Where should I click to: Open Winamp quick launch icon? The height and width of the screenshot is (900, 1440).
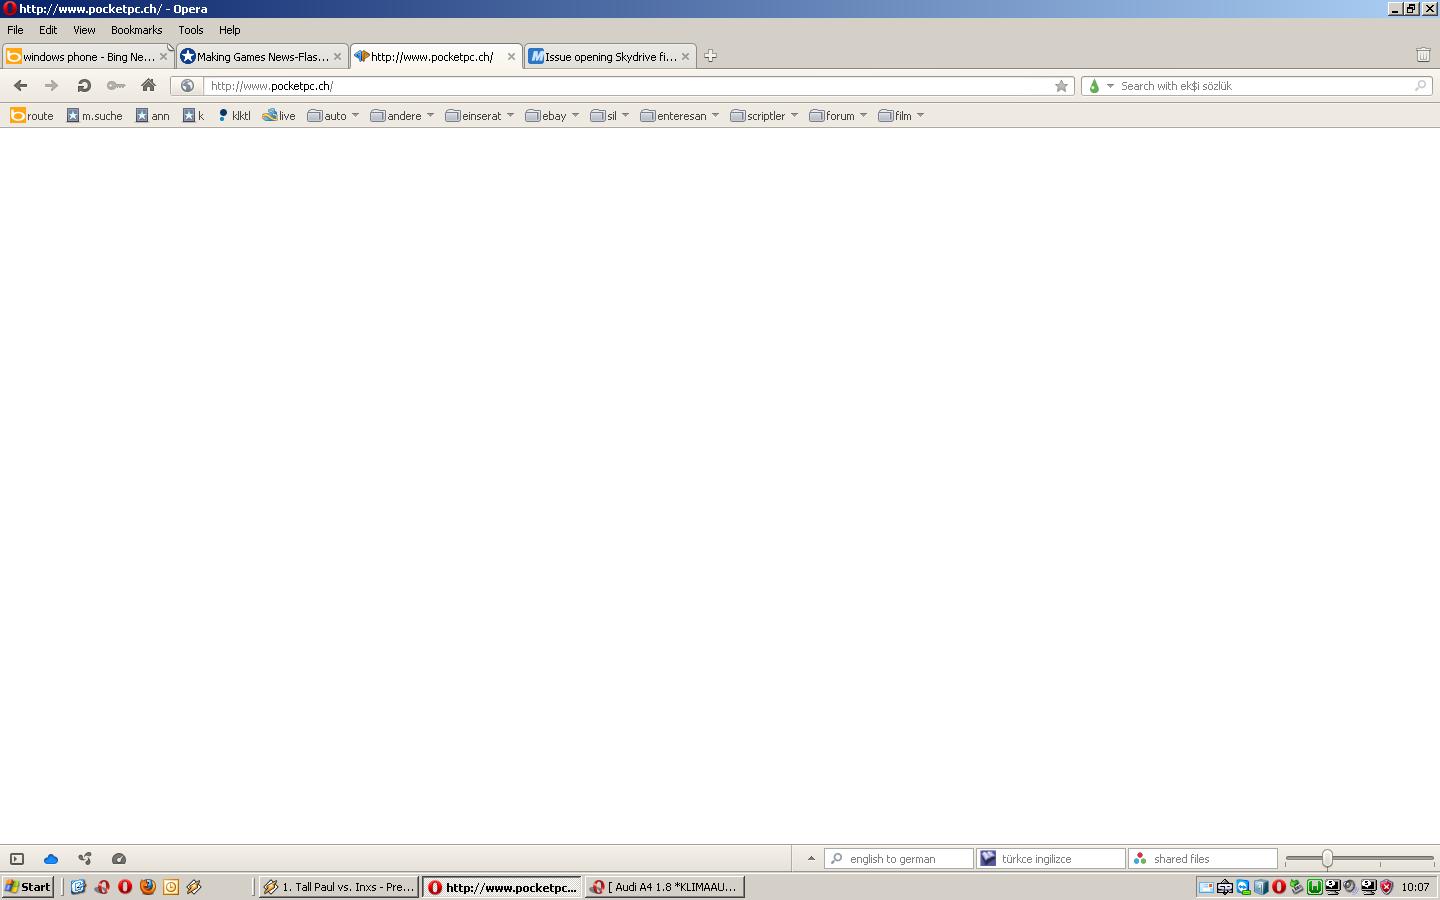click(x=194, y=887)
